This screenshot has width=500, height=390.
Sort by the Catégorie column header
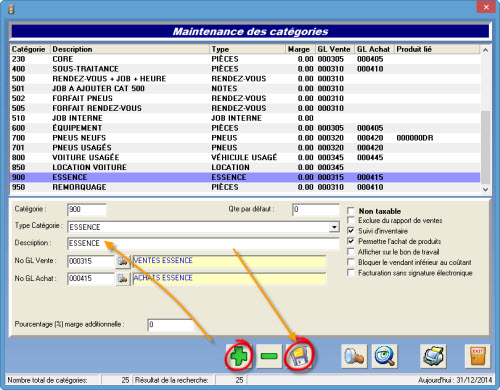(30, 49)
